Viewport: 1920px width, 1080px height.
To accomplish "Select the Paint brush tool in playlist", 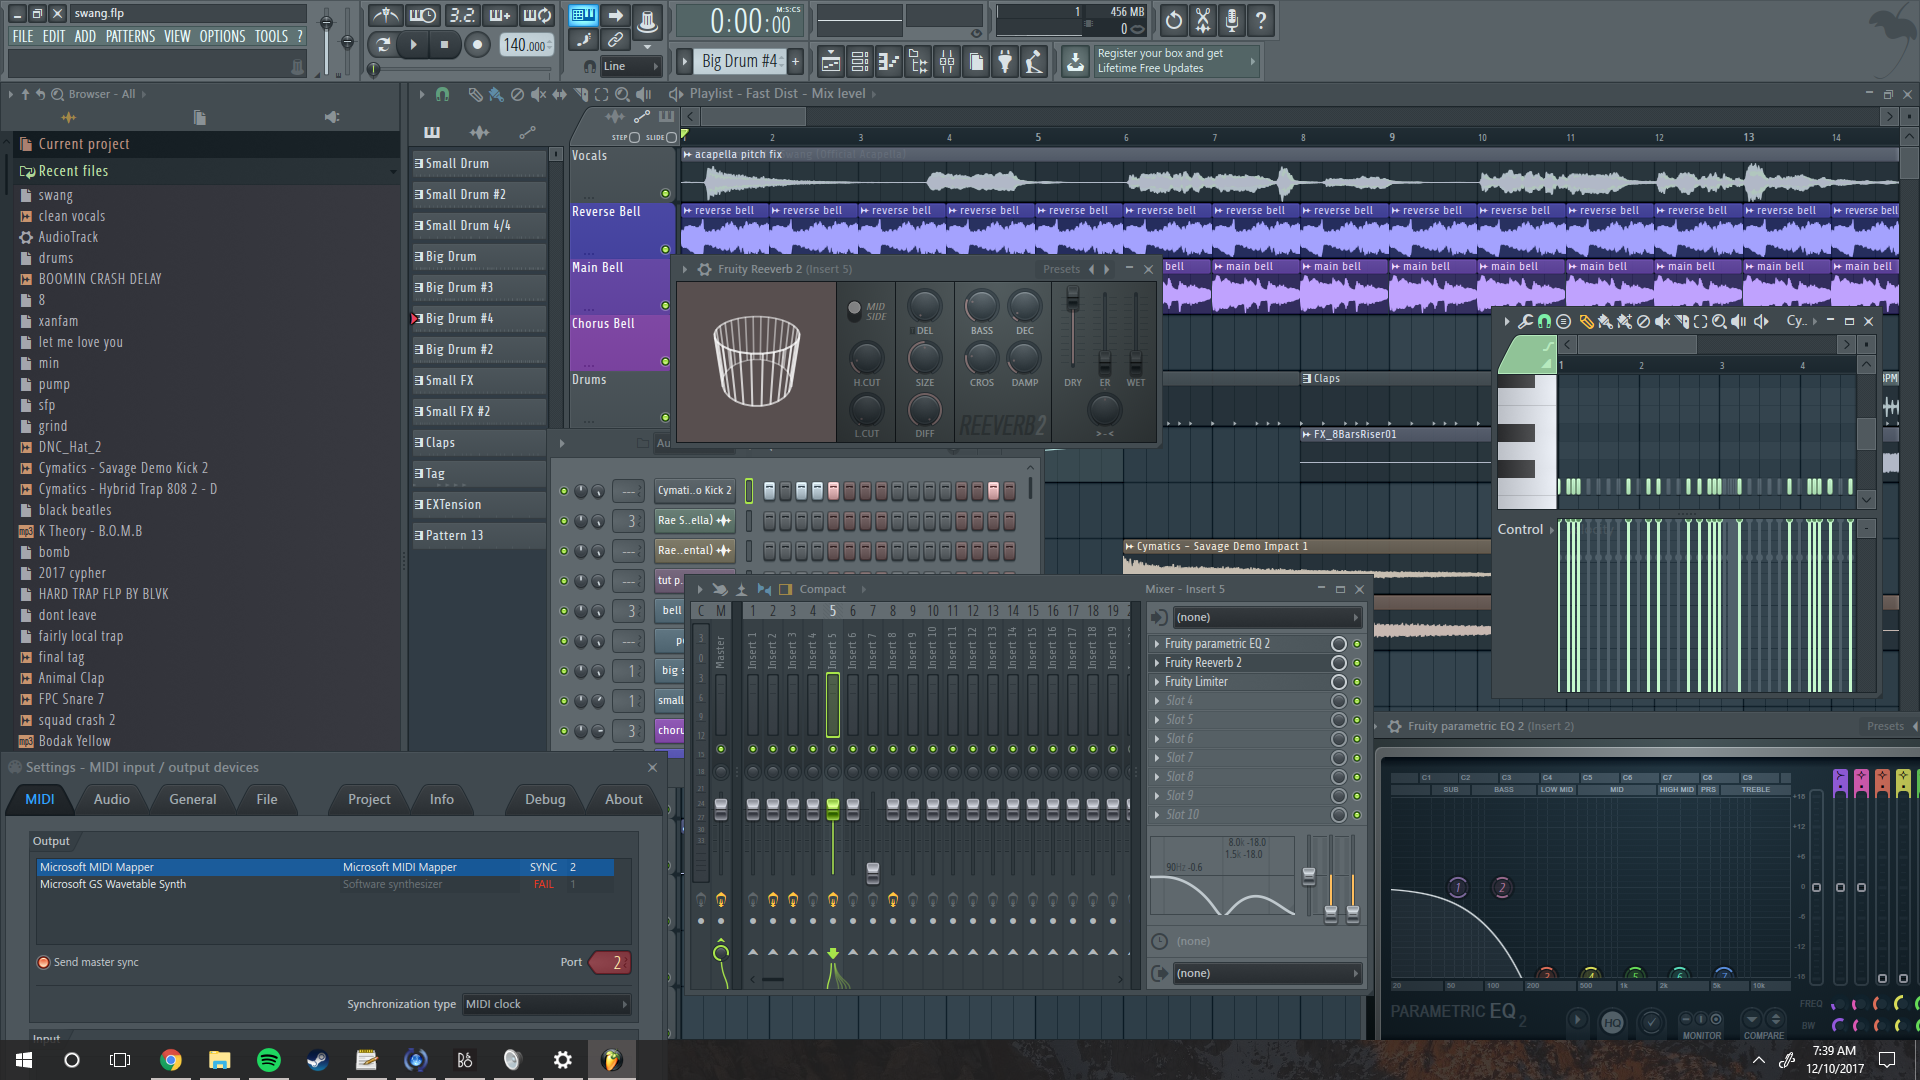I will (x=496, y=94).
